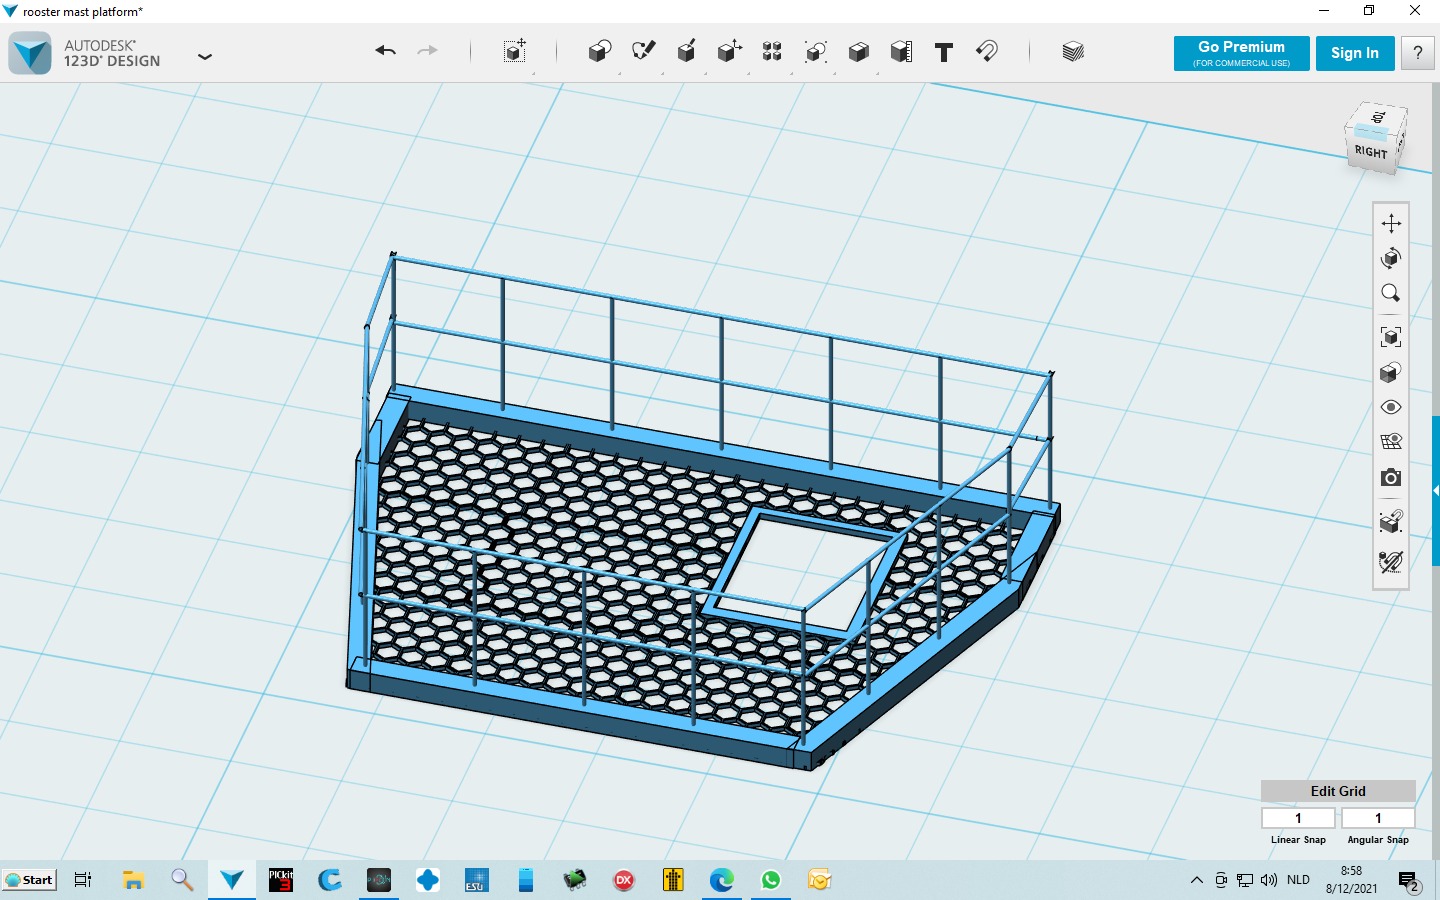
Task: Open WhatsApp from the taskbar
Action: pos(771,880)
